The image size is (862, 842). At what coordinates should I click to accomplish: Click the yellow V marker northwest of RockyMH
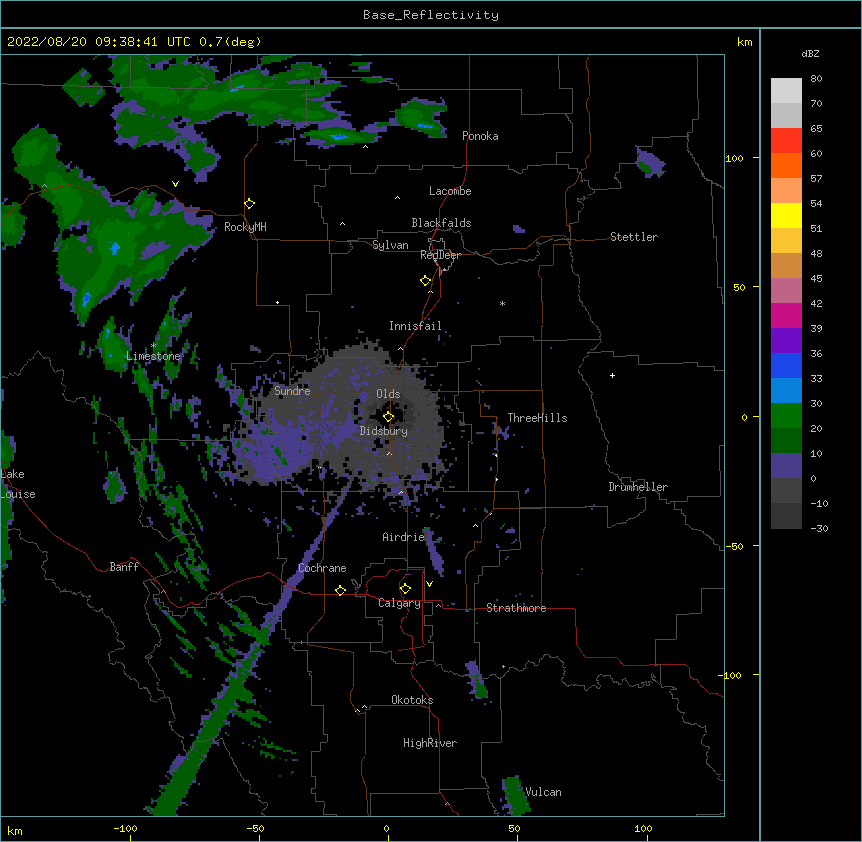coord(175,184)
